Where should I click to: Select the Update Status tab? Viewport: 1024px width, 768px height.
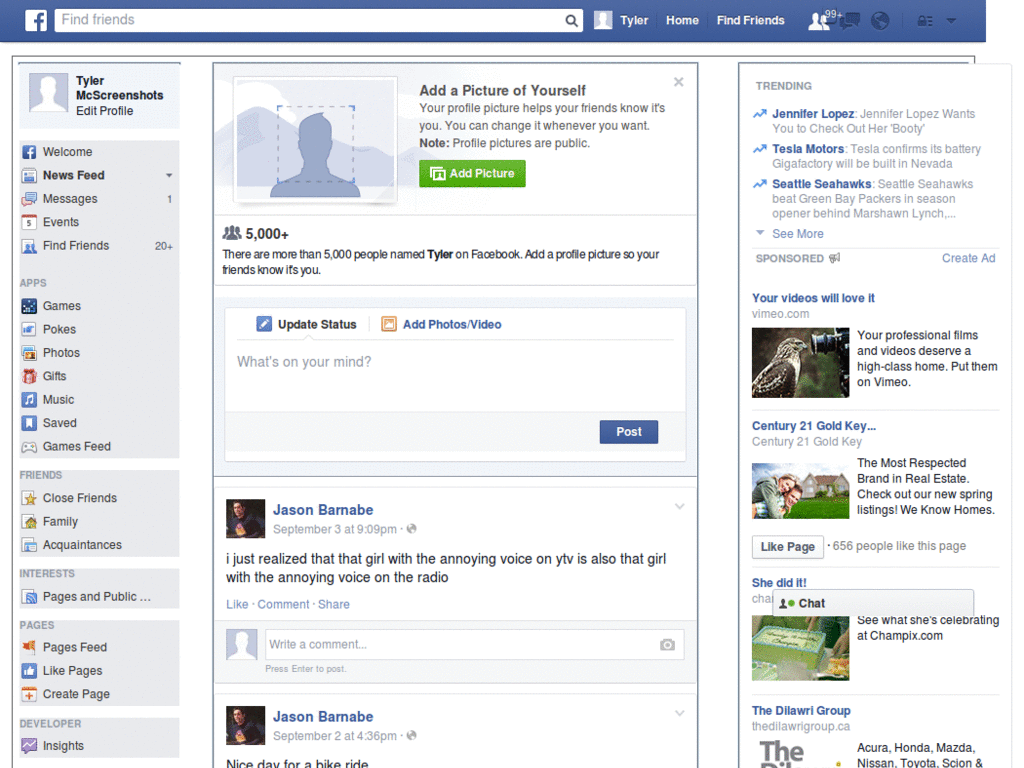click(306, 324)
